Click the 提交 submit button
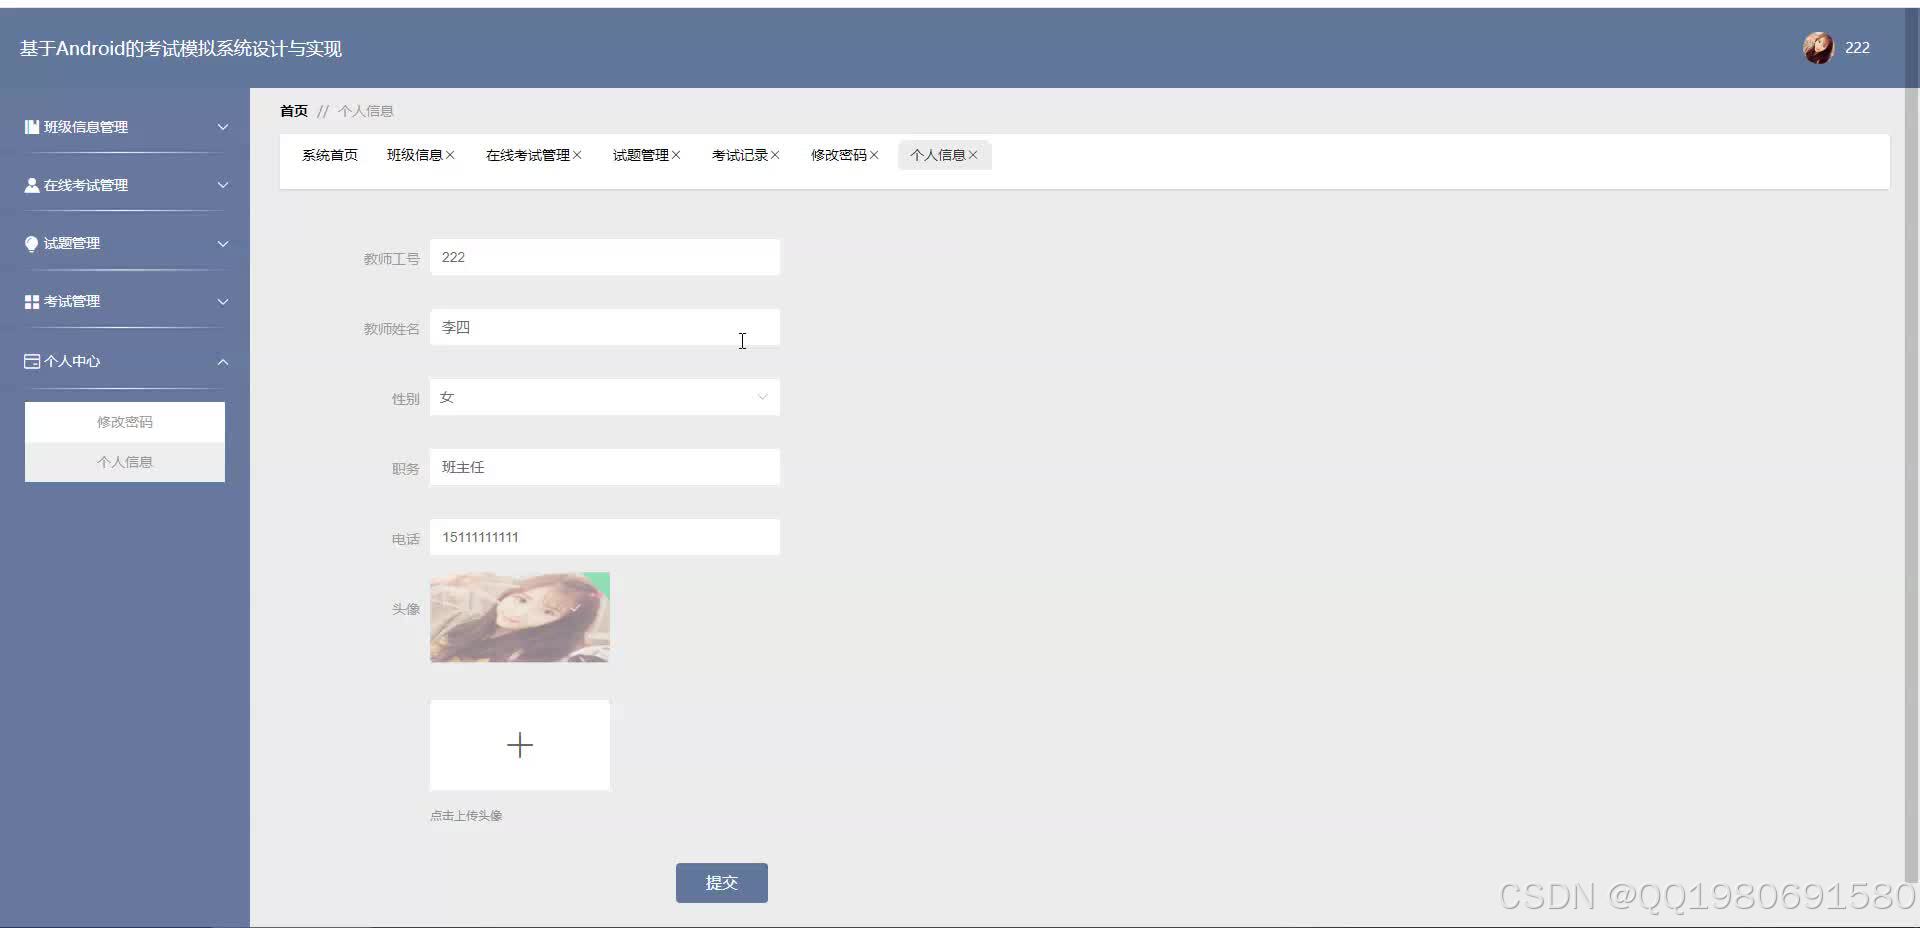 [722, 883]
